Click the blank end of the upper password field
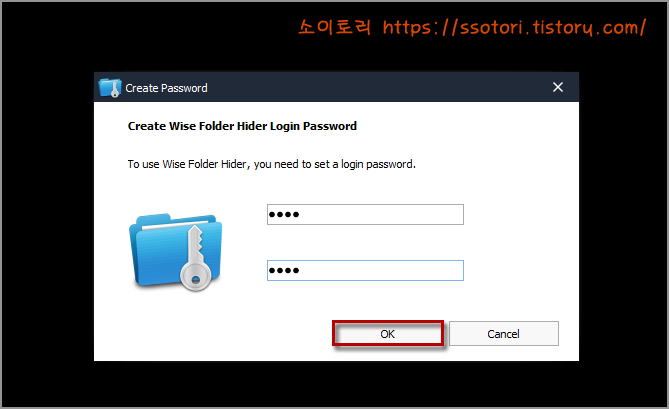This screenshot has width=669, height=409. click(382, 215)
